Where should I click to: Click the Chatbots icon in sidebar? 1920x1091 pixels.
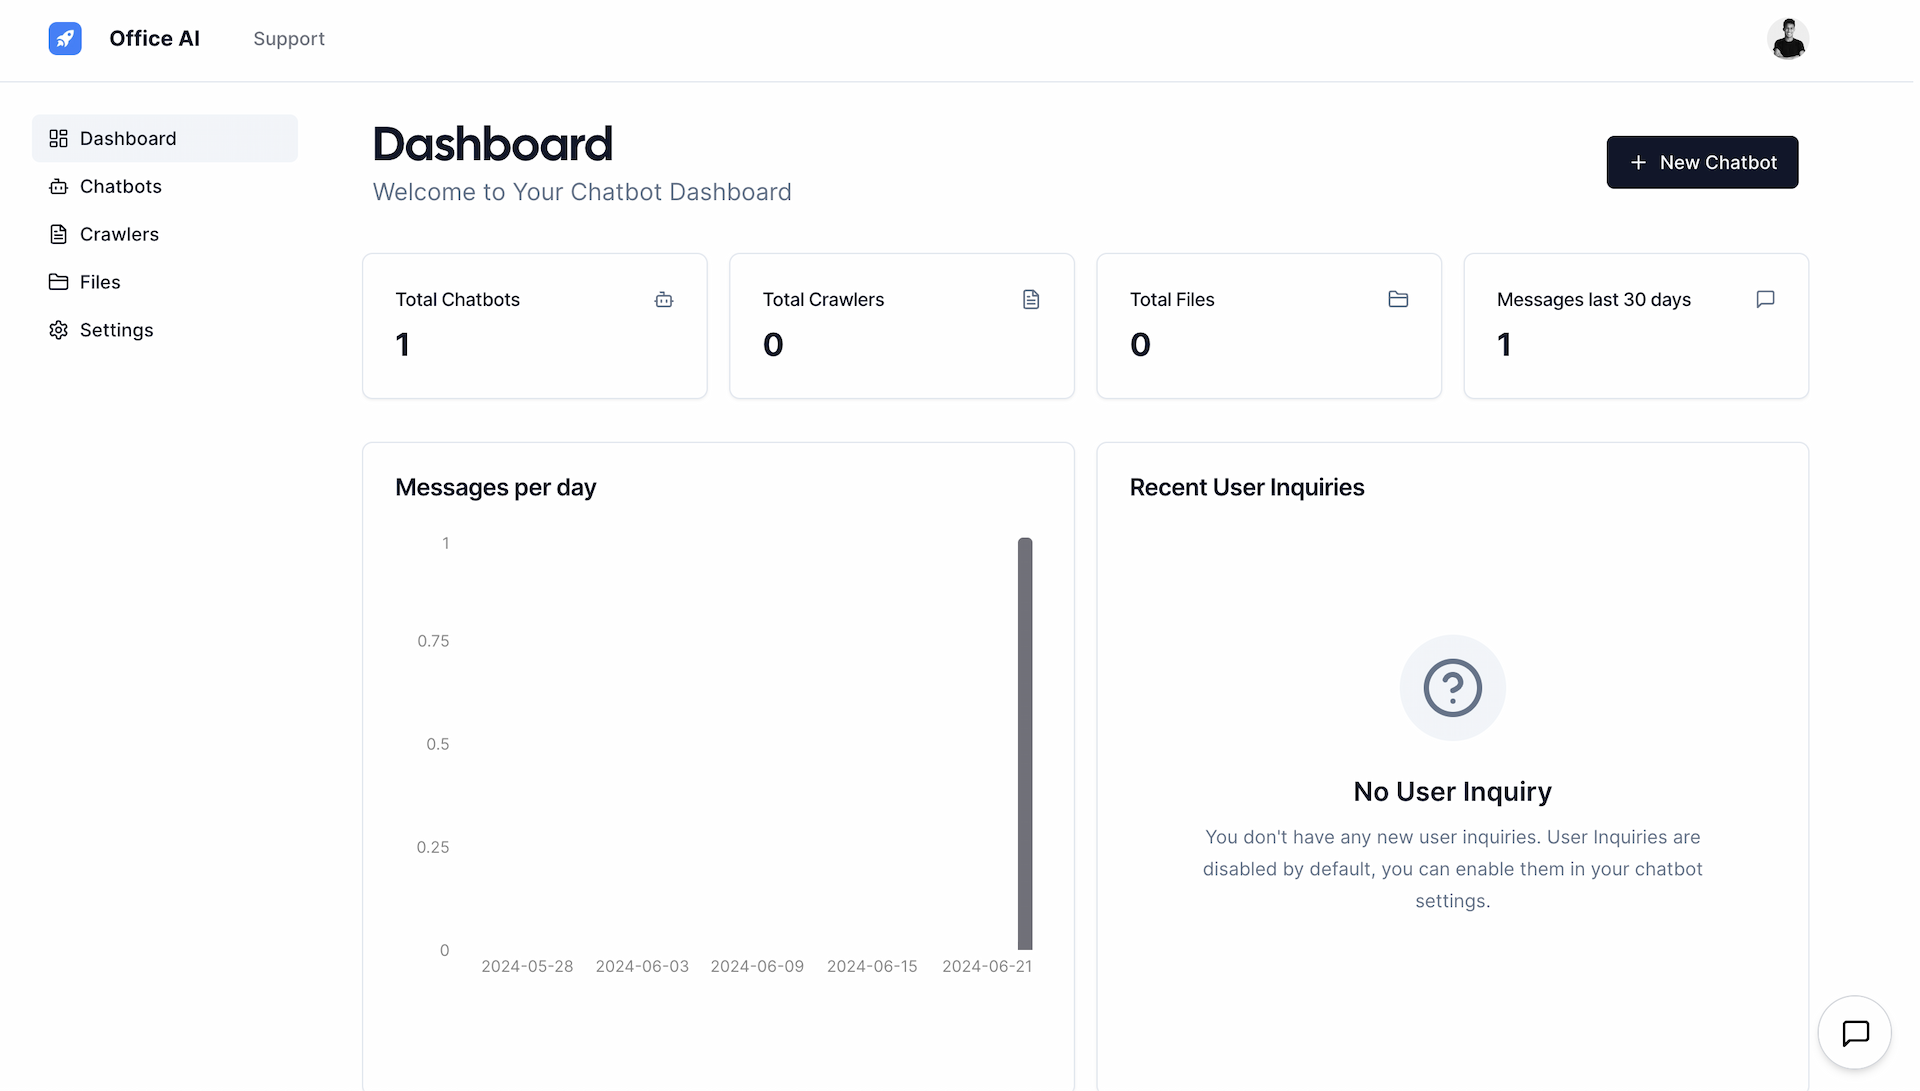(58, 186)
